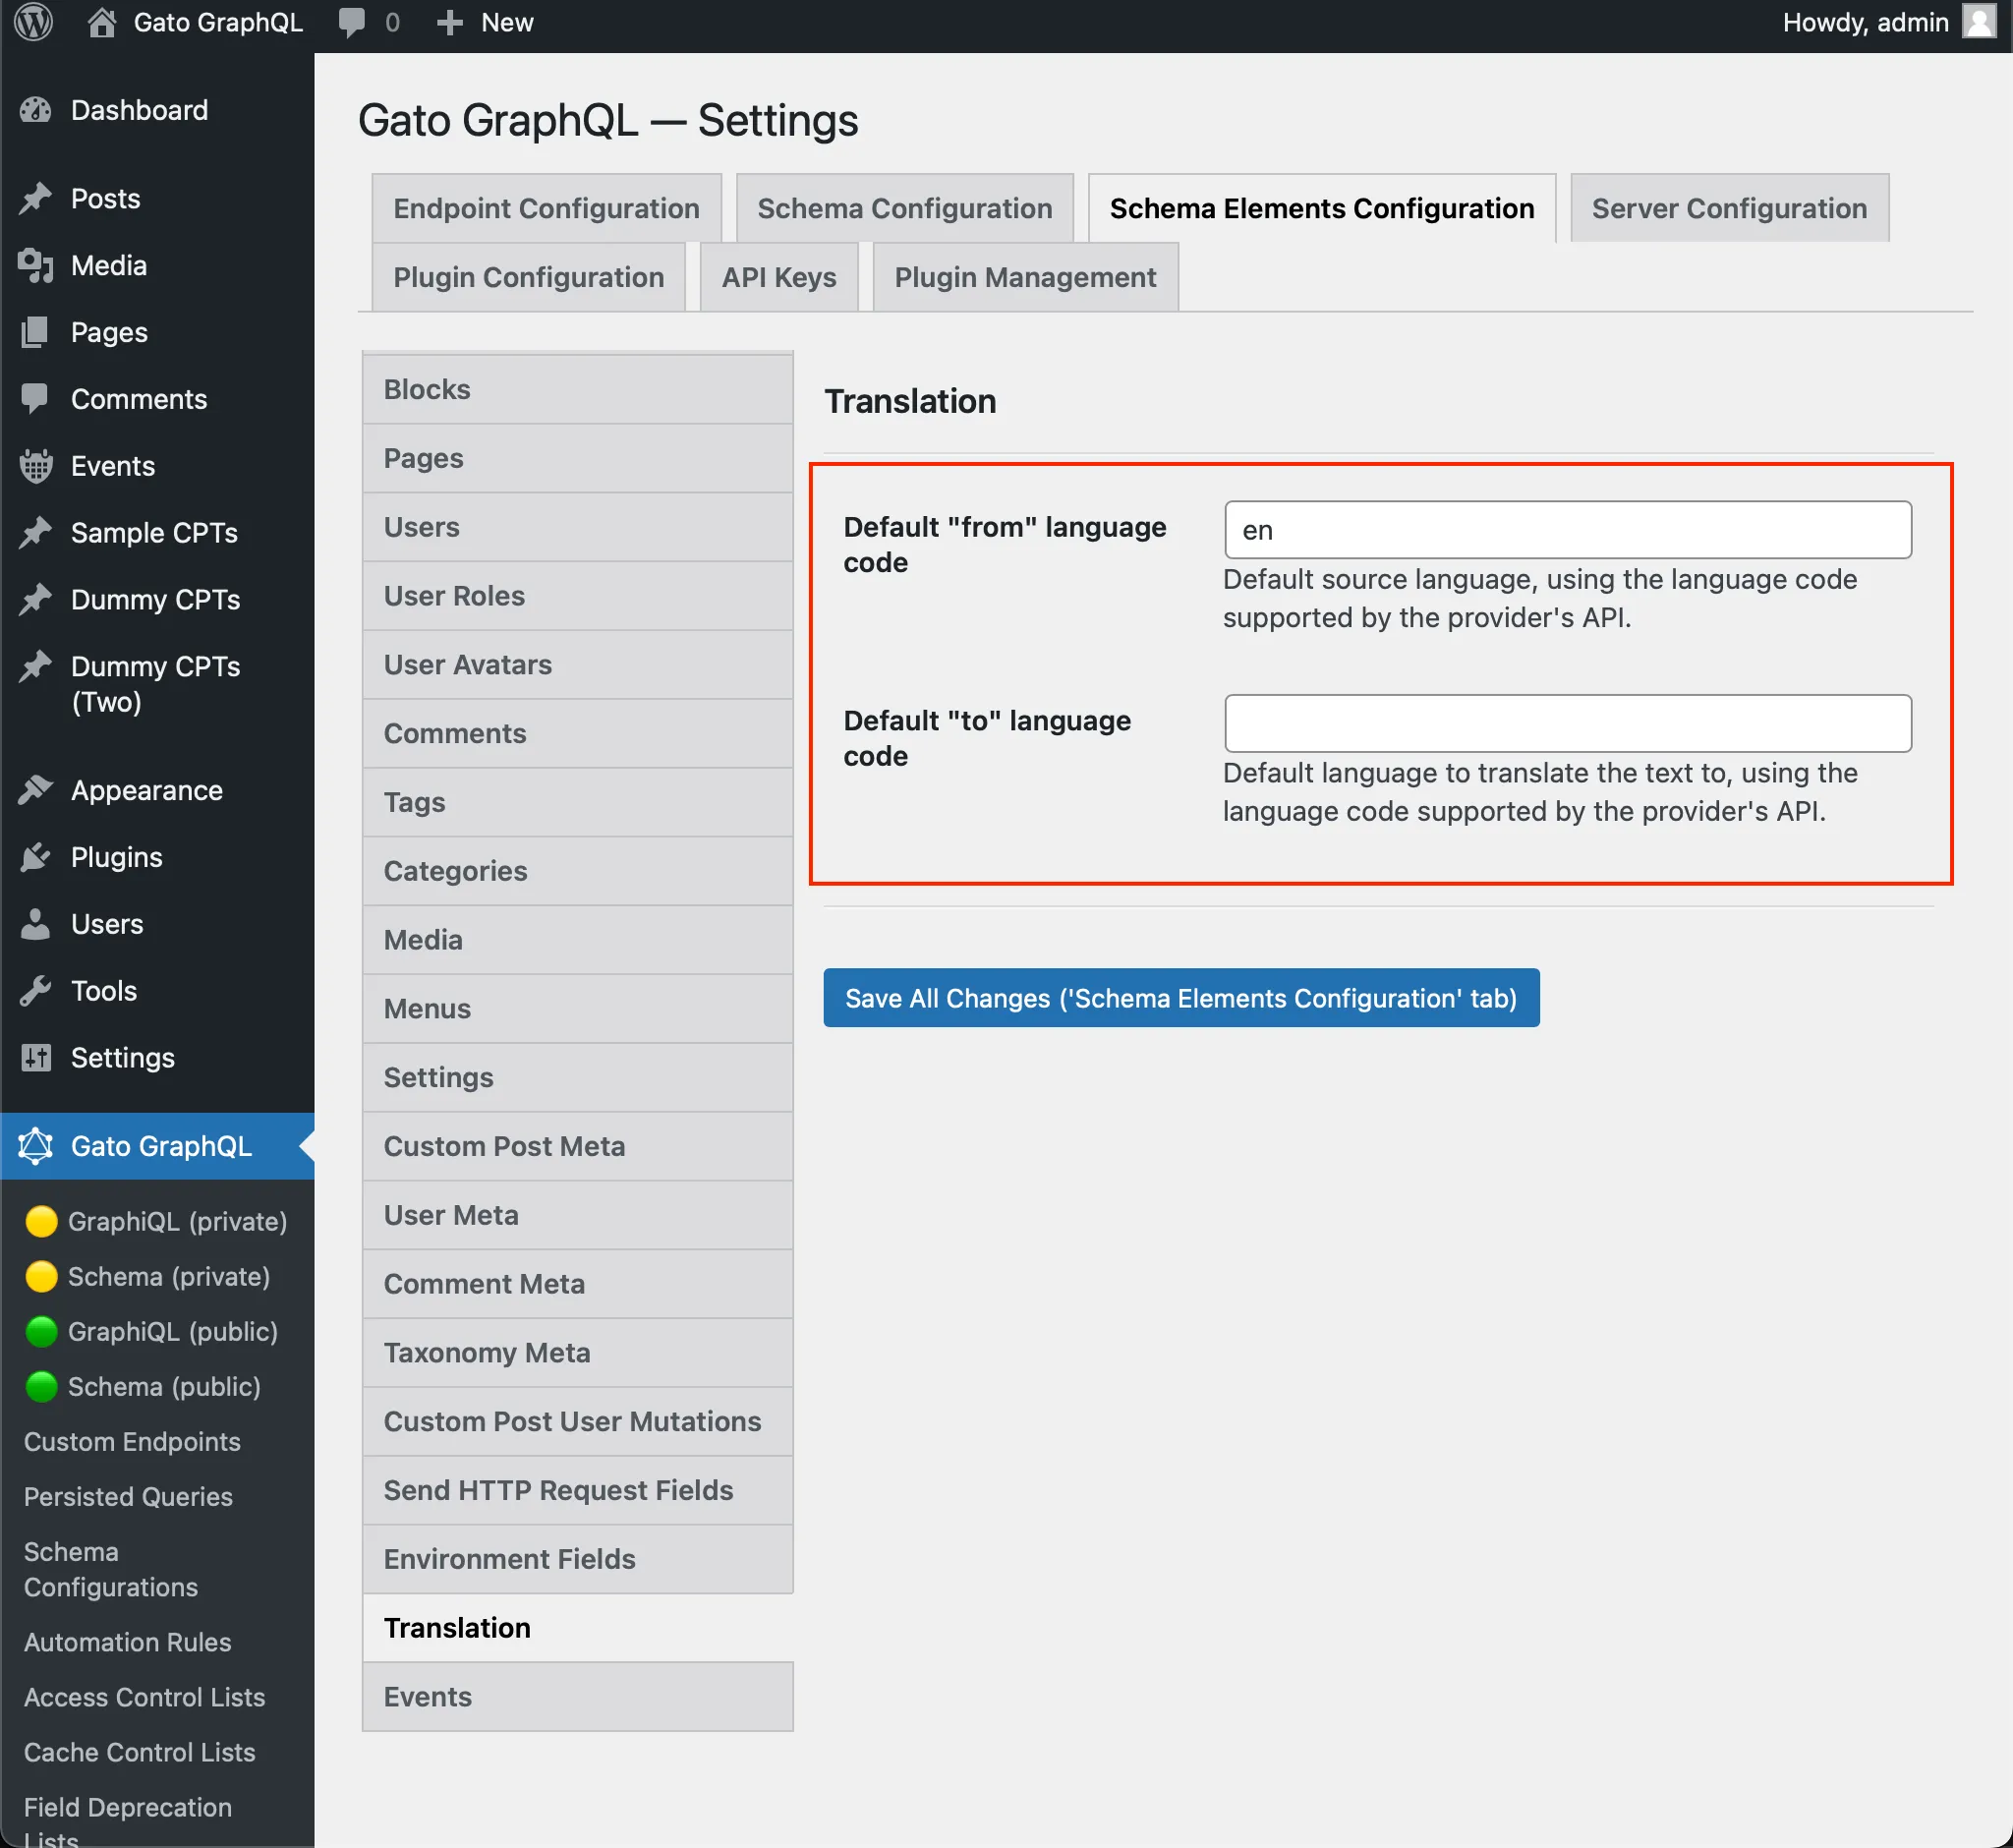
Task: Click yellow dot beside Schema (private)
Action: 41,1276
